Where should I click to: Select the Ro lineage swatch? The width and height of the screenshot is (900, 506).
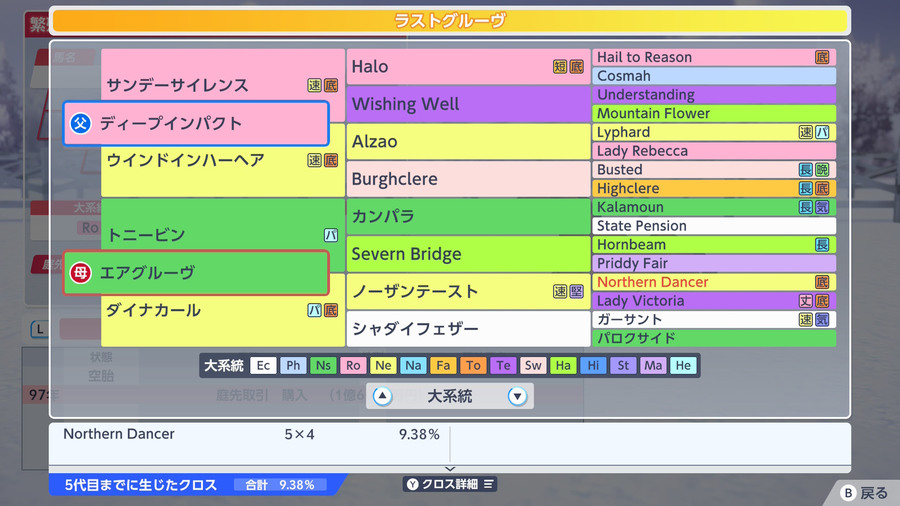tap(353, 365)
